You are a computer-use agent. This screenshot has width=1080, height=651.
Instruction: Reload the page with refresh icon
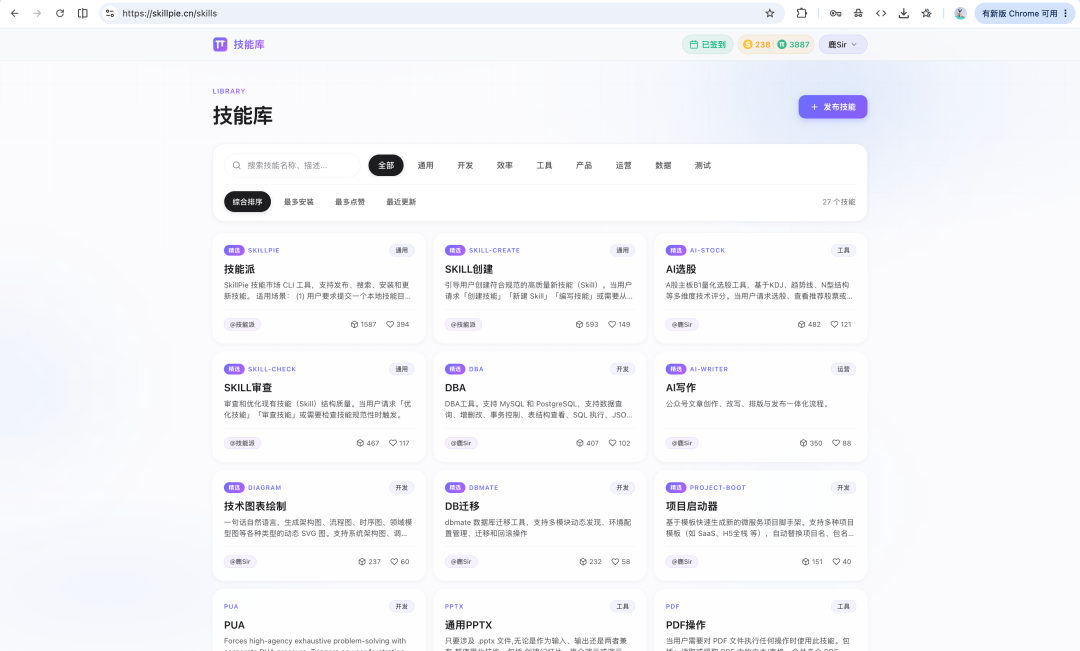(60, 13)
